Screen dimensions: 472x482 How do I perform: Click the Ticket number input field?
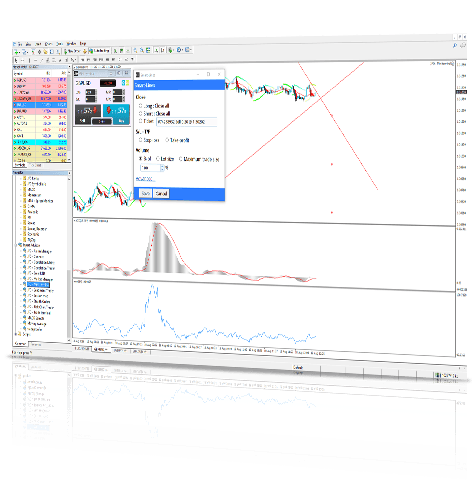186,122
